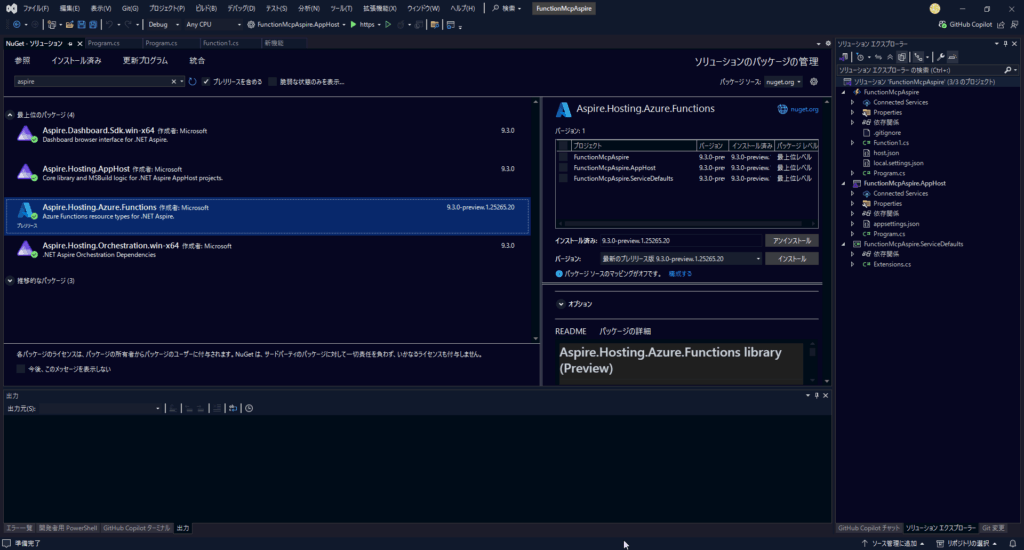Image resolution: width=1024 pixels, height=550 pixels.
Task: Click Add to Source Control in status bar
Action: click(x=893, y=543)
